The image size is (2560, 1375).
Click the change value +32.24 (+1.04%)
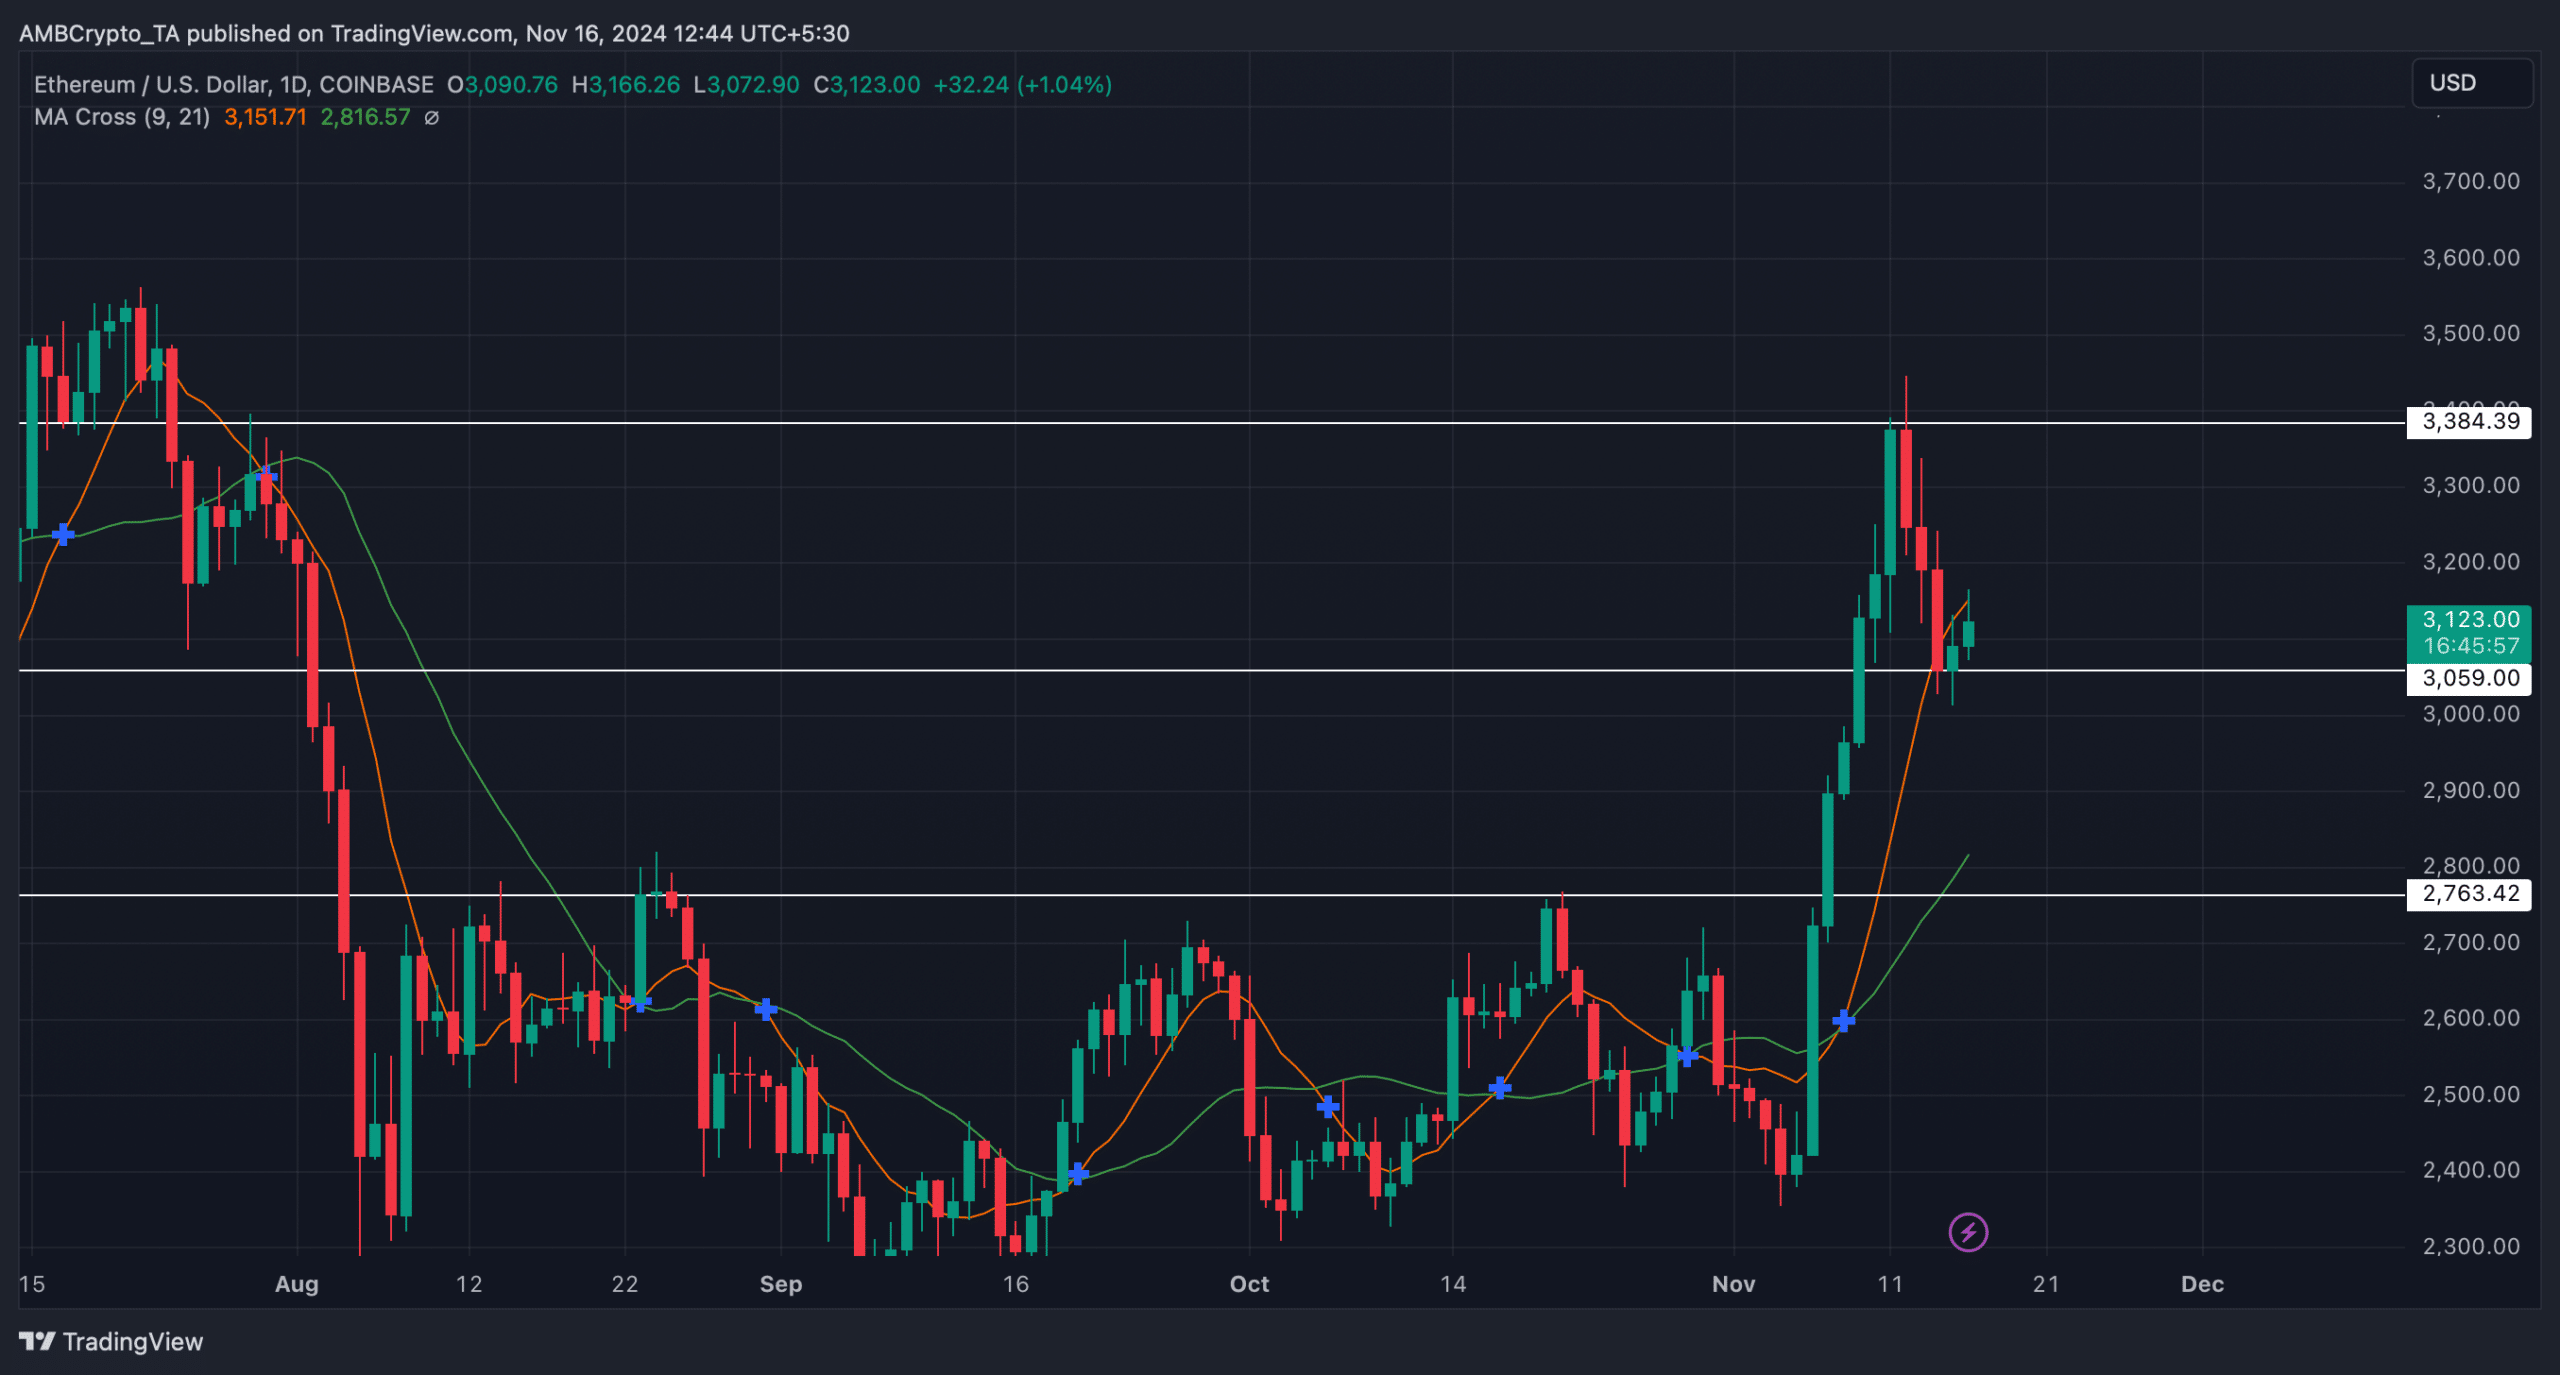pos(1022,85)
